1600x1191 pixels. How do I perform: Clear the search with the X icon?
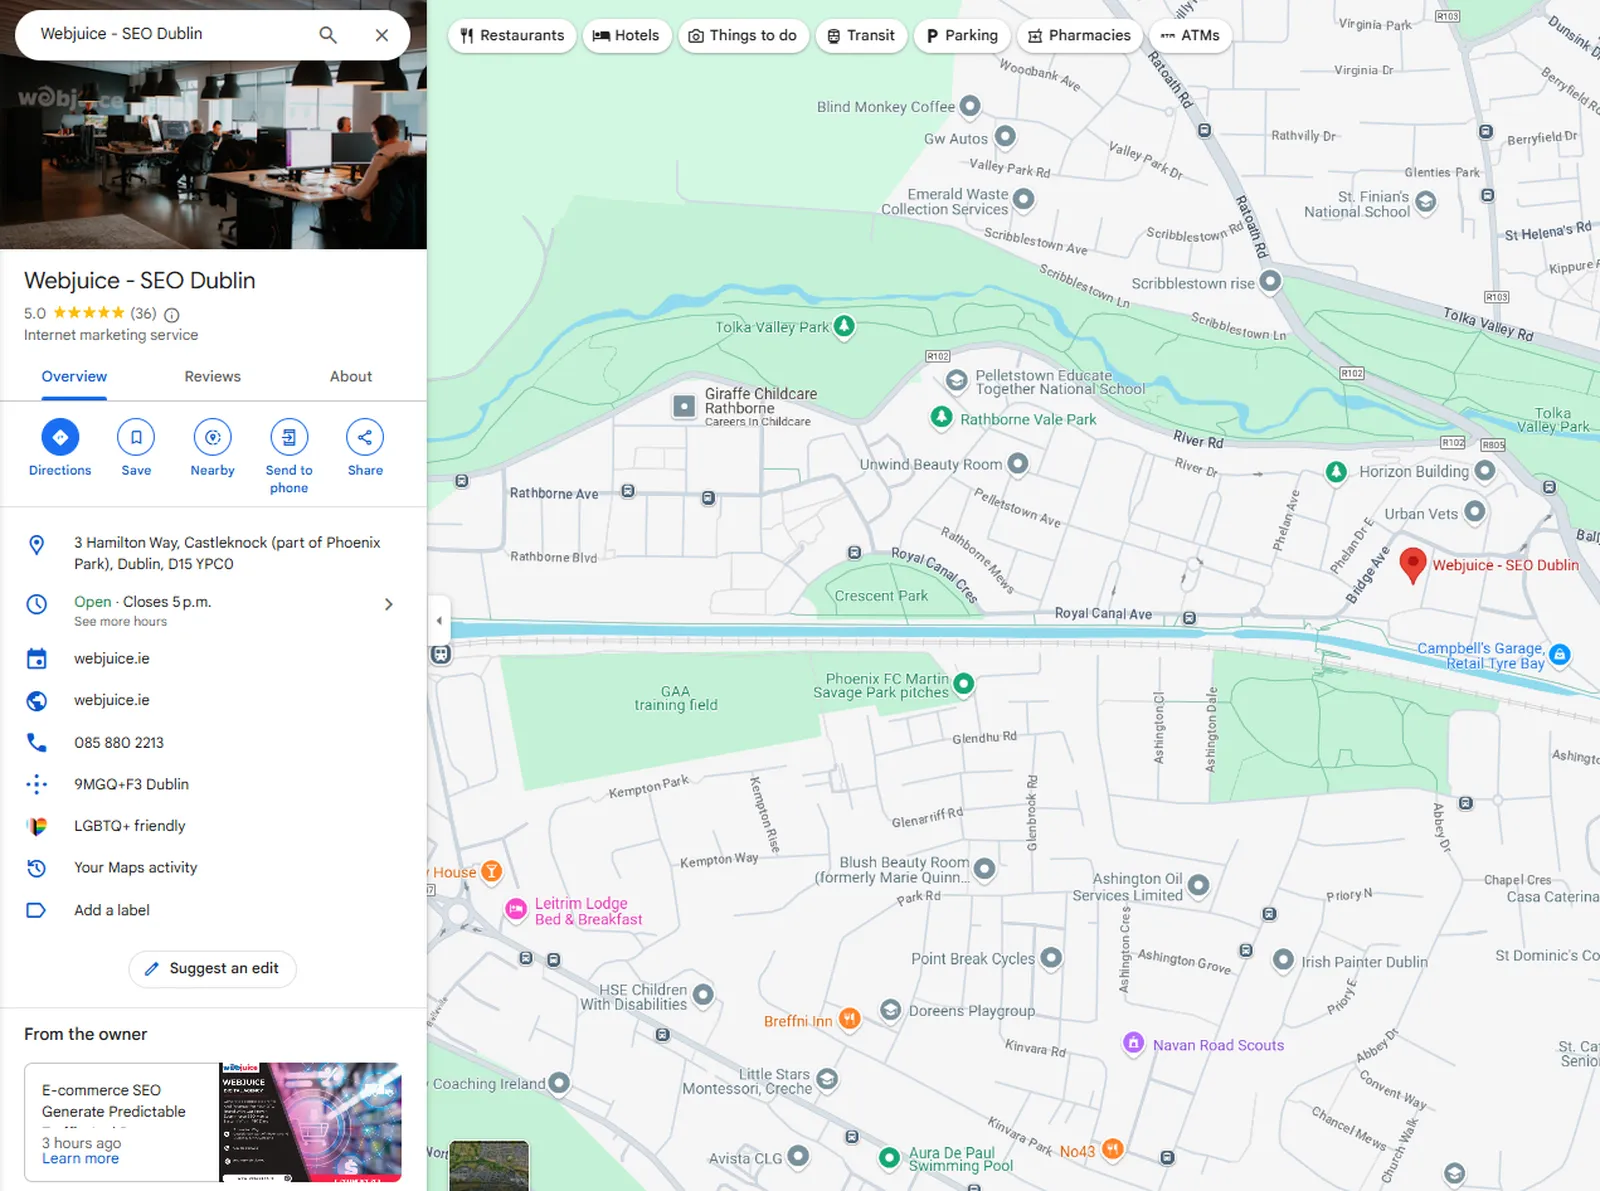coord(382,34)
